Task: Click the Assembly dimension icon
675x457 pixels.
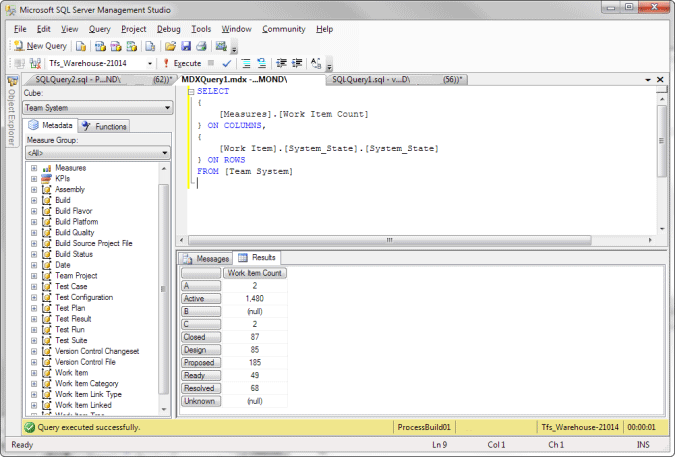Action: click(x=46, y=189)
